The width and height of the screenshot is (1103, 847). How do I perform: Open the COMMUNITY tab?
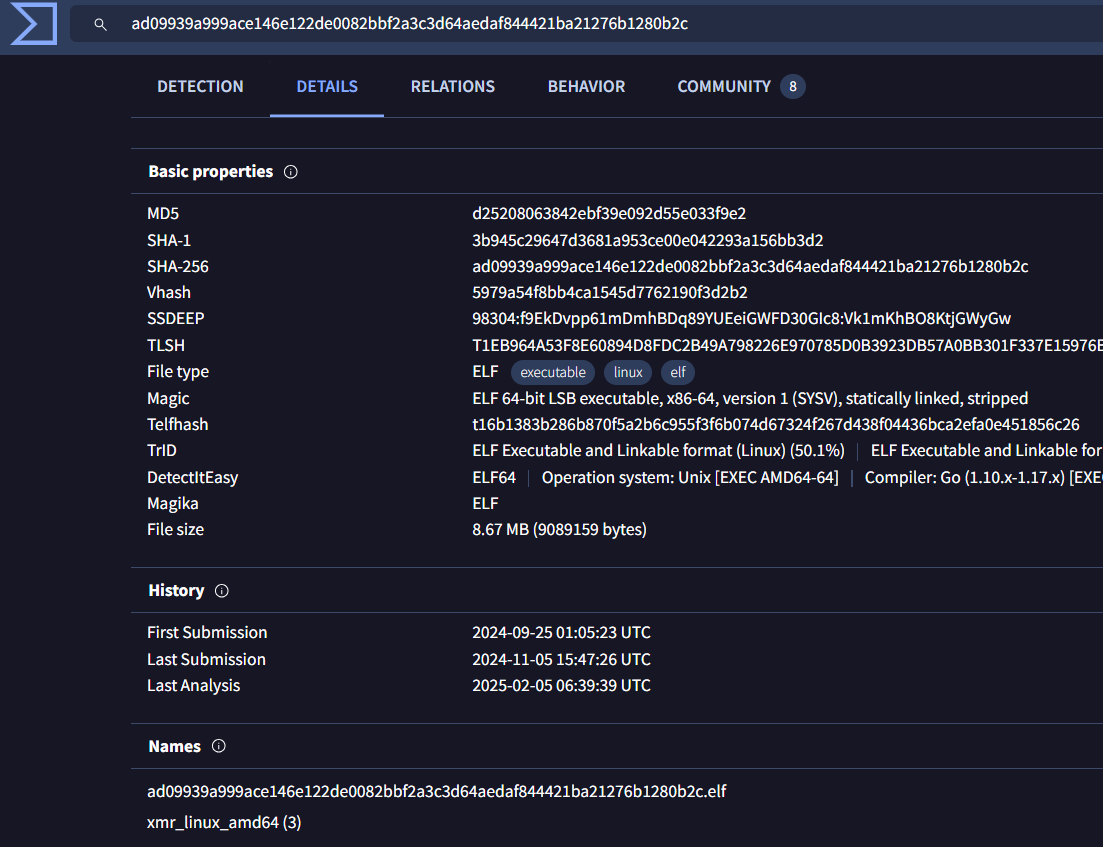pyautogui.click(x=724, y=87)
